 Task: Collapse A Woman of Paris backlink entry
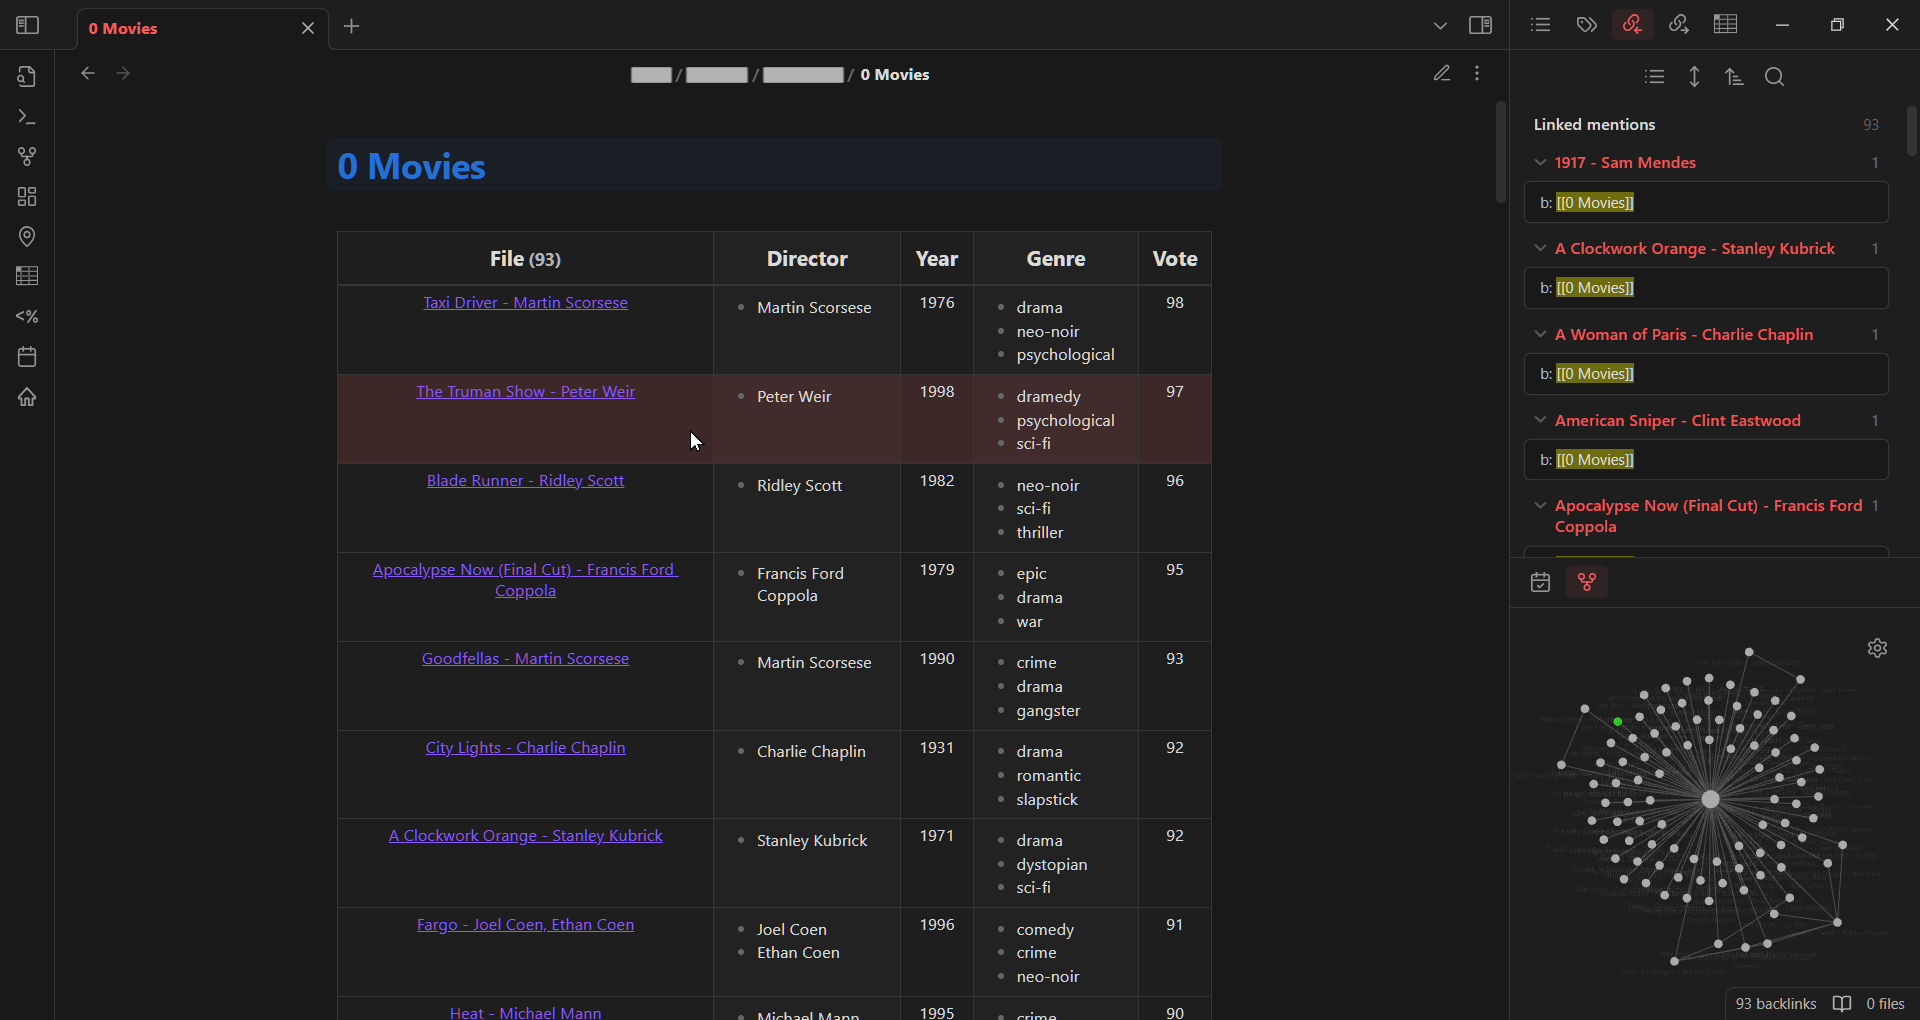coord(1540,334)
